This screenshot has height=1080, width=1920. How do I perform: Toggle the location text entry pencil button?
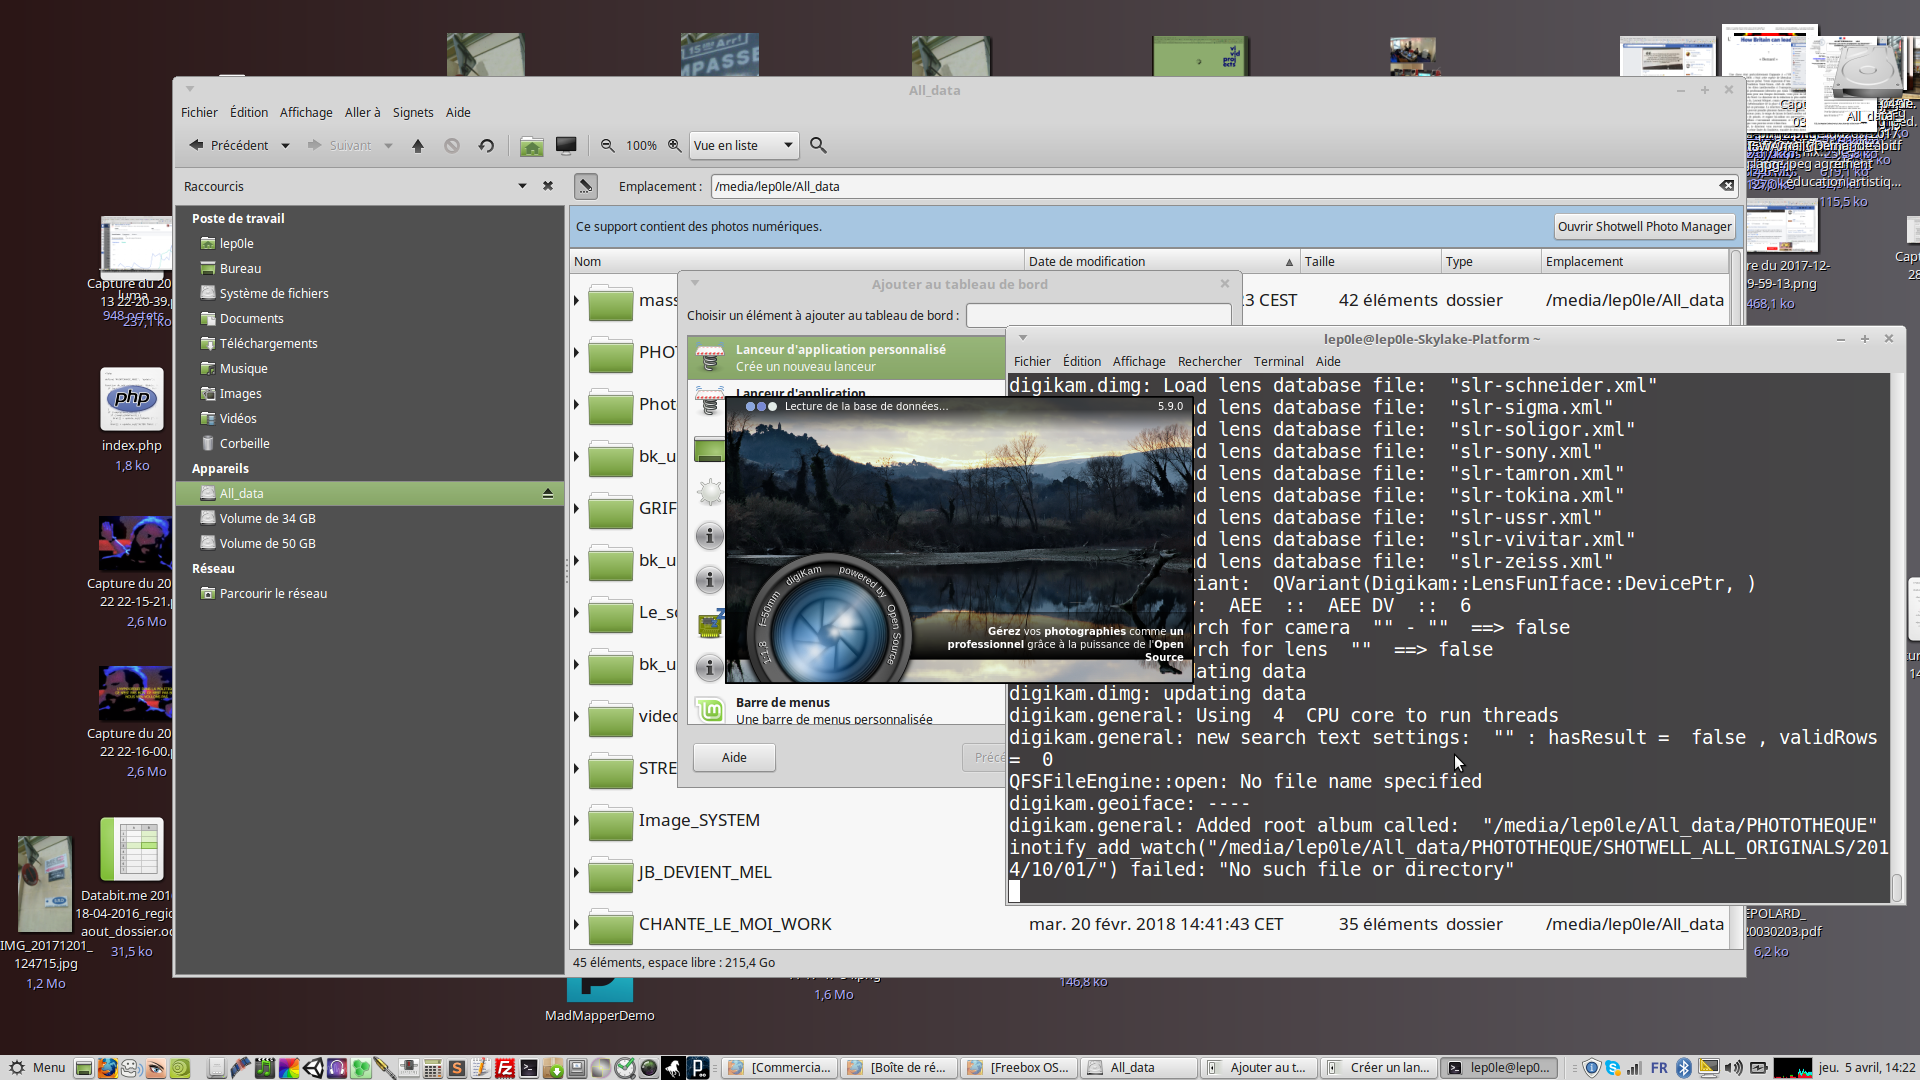click(x=586, y=186)
